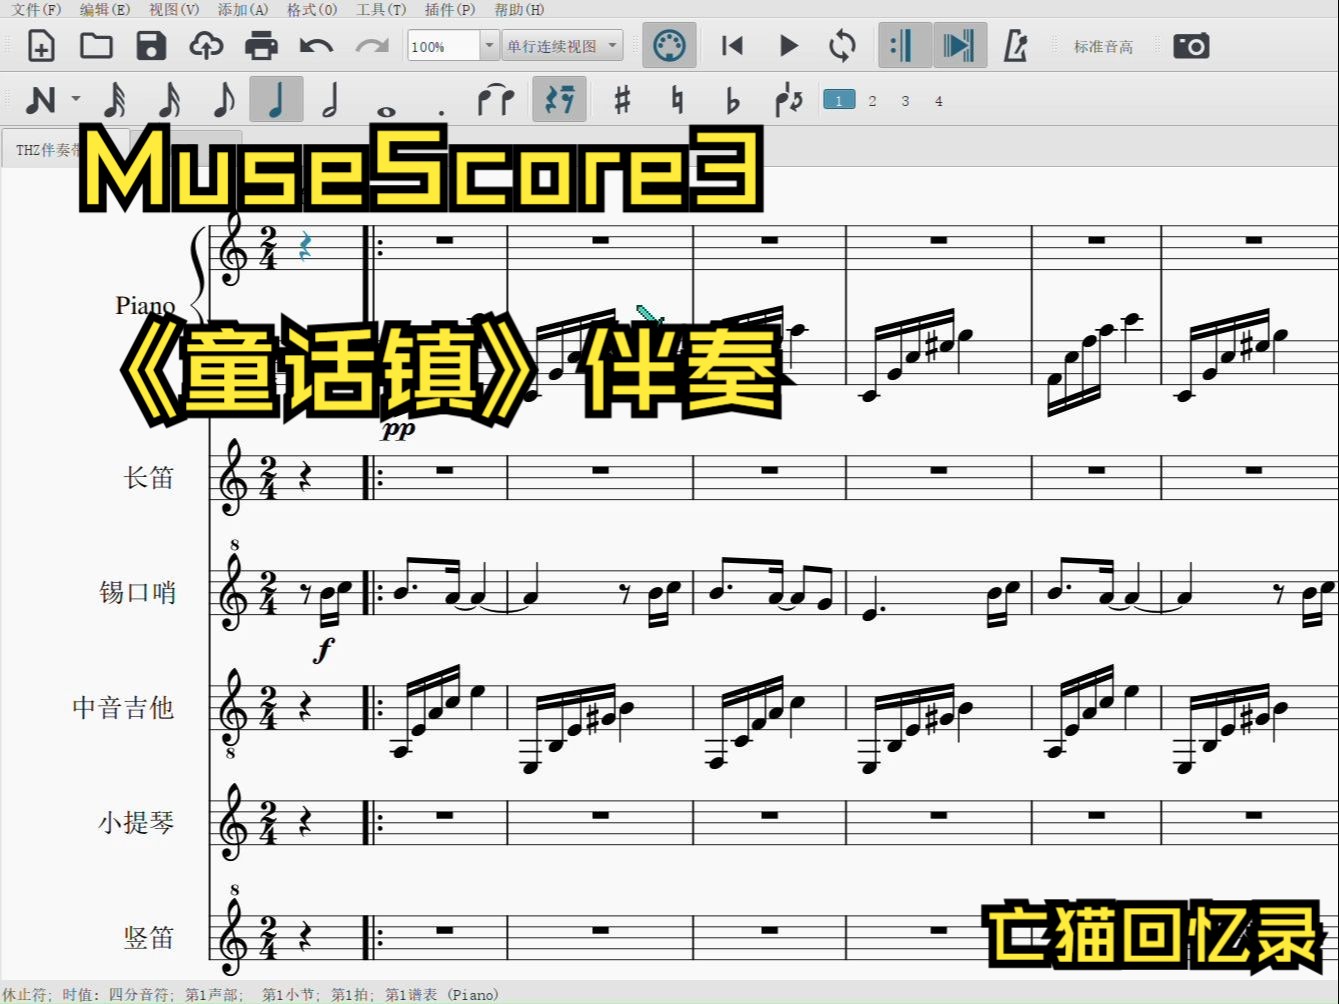Open the view mode dropdown 单行连续视图

563,46
